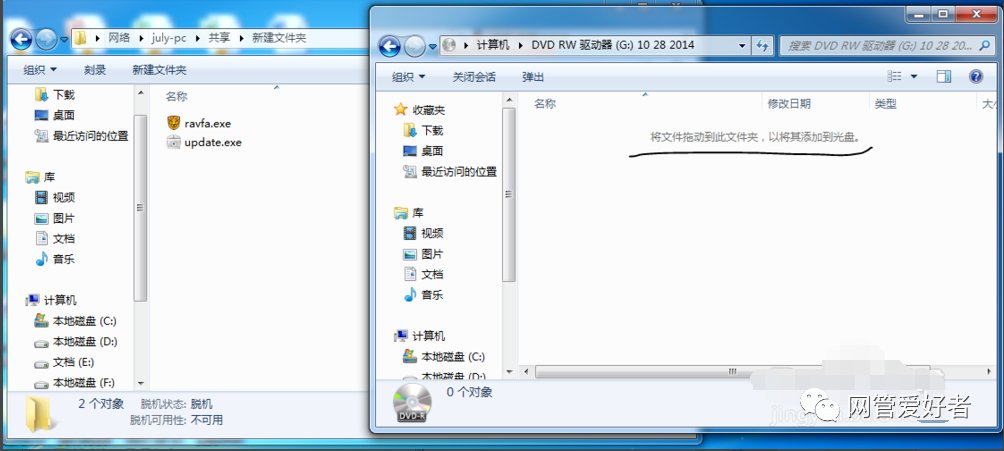Refresh the DVD RW drive folder view

click(762, 45)
